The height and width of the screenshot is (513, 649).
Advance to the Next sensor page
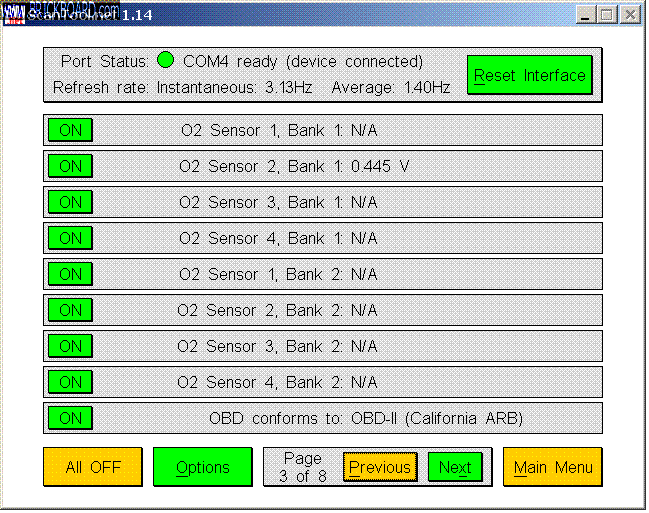[454, 467]
